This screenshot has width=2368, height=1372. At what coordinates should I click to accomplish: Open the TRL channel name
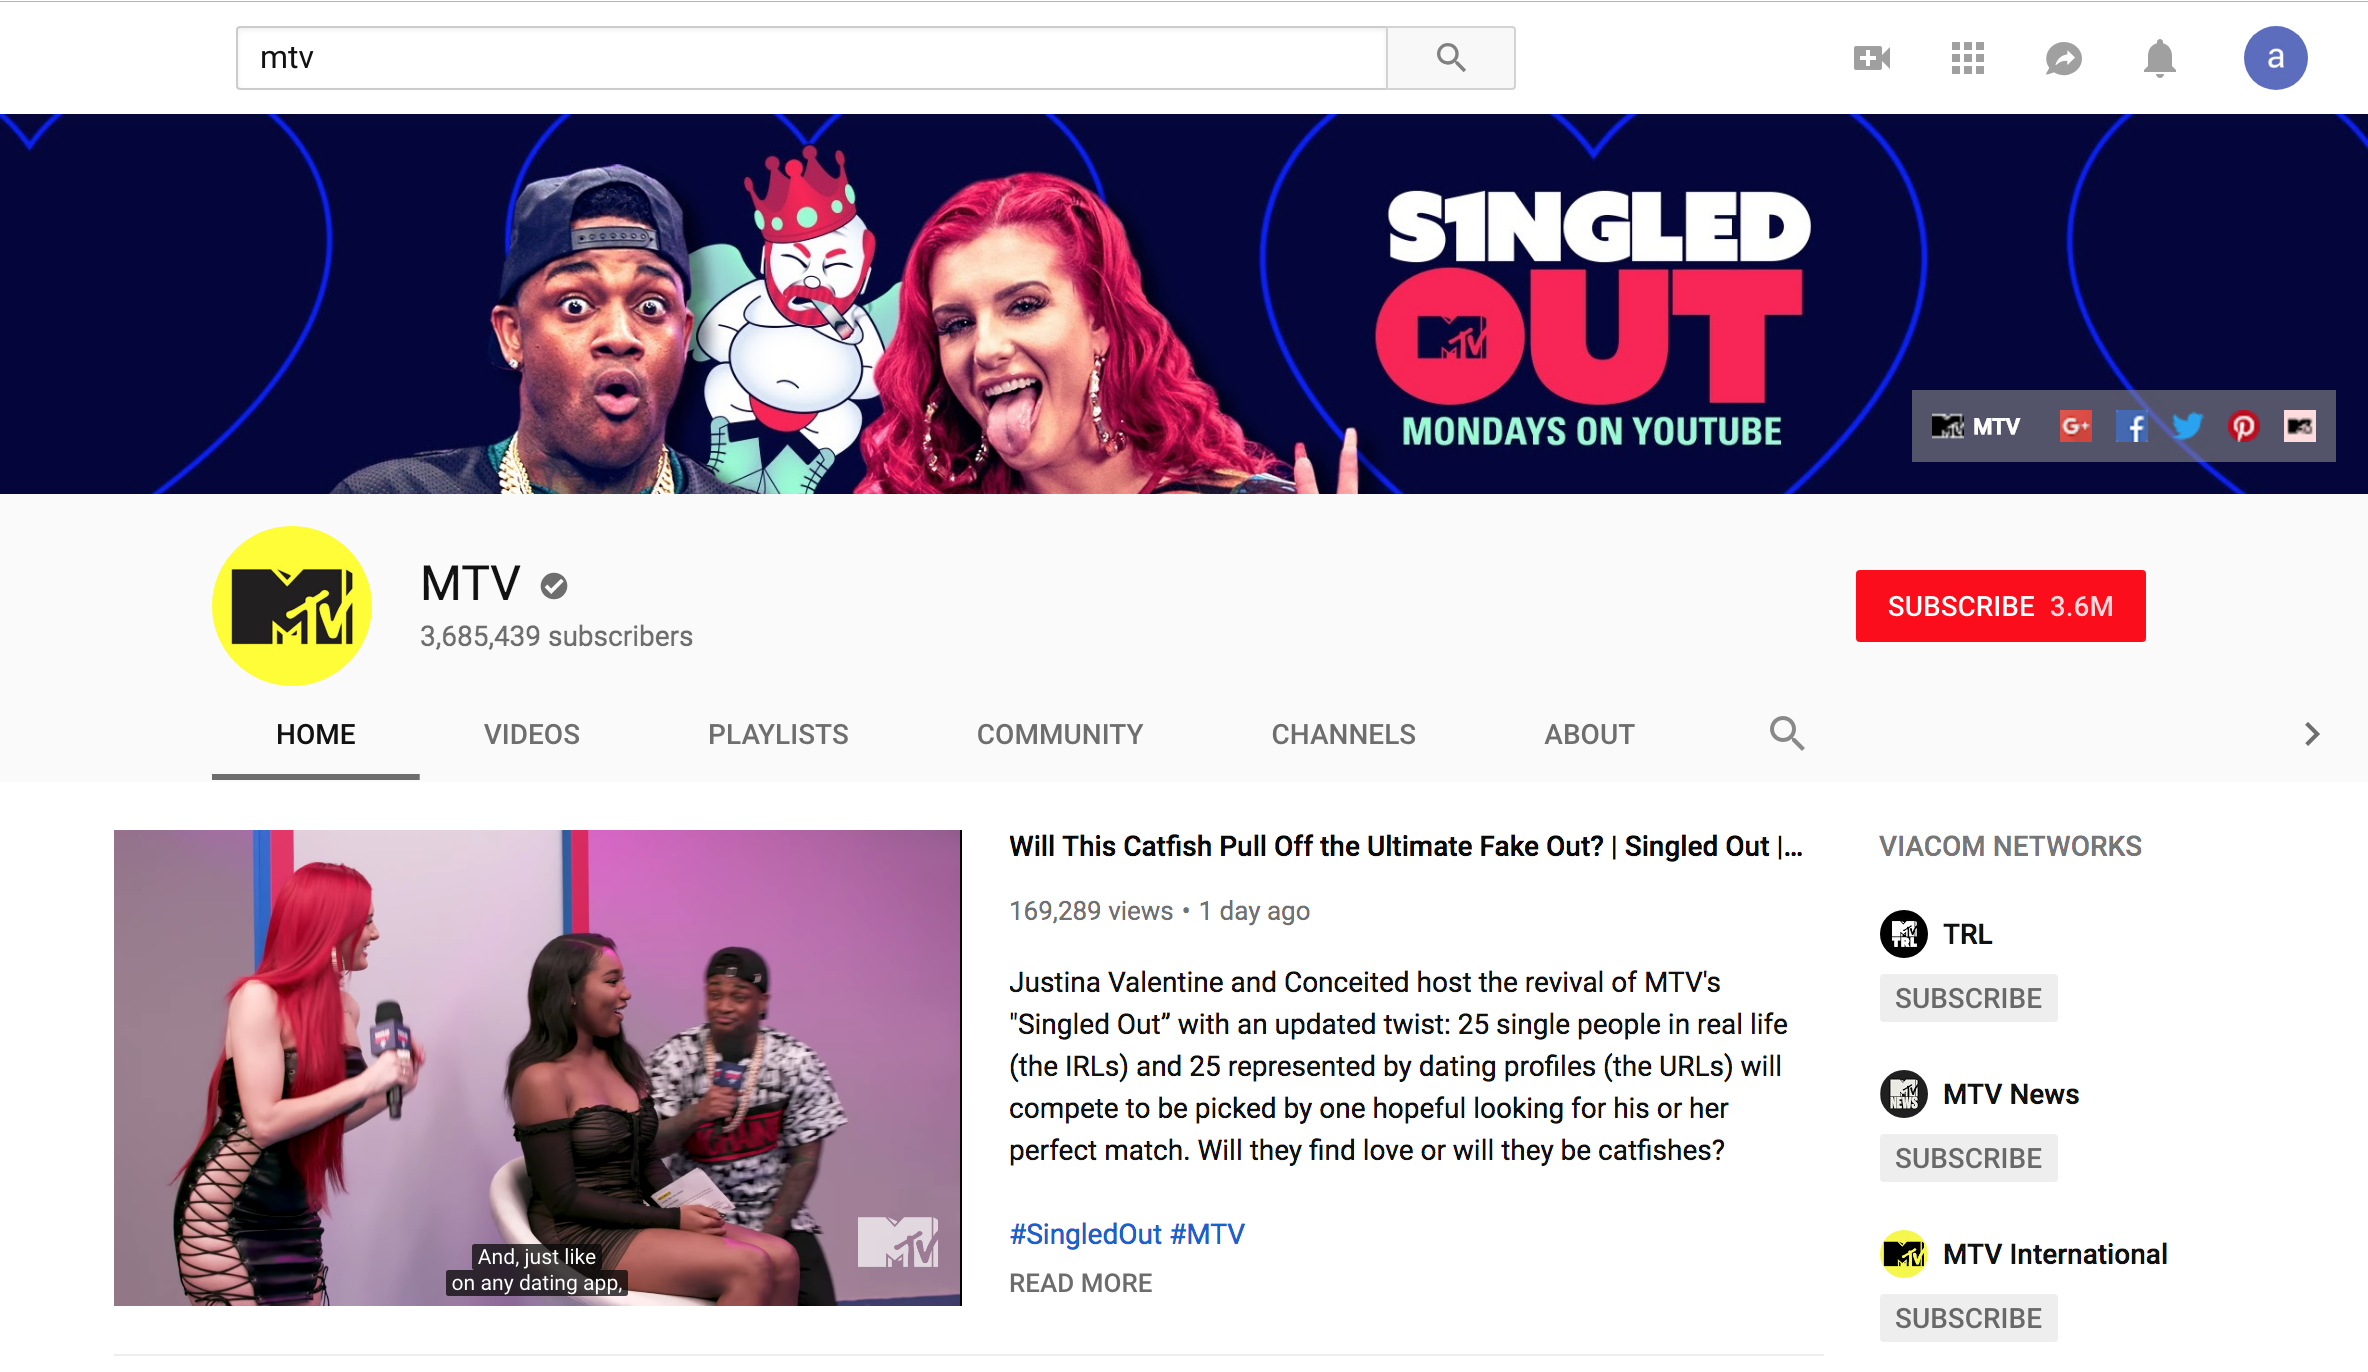coord(1967,934)
